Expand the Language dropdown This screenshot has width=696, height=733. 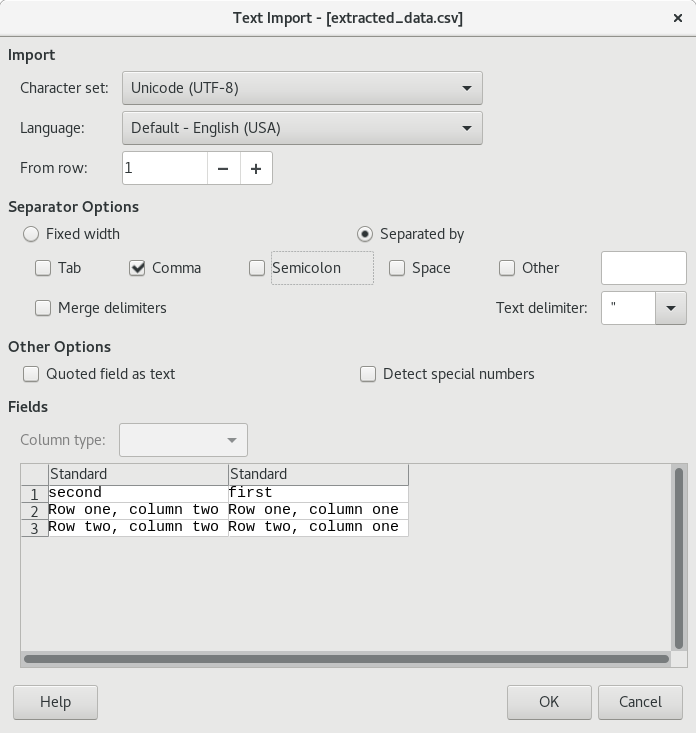[x=302, y=128]
